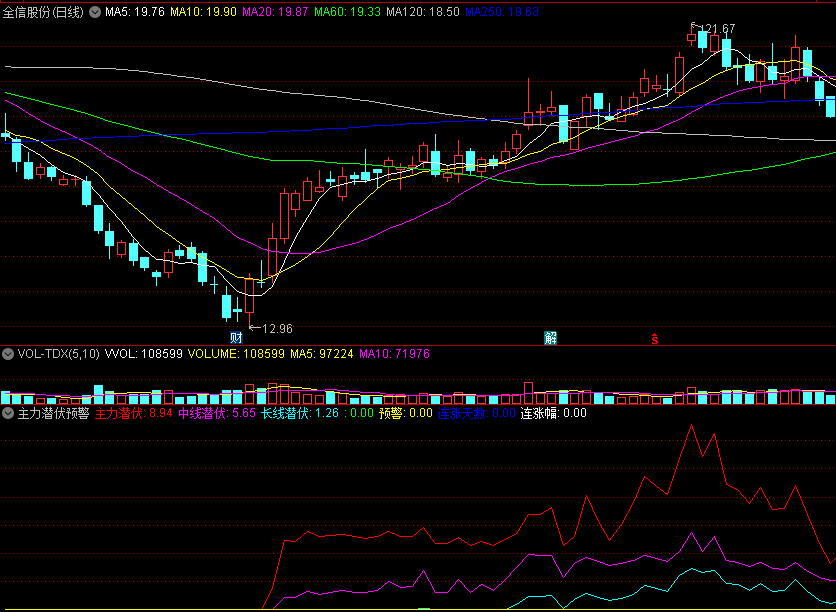Click the MA5: 19.76 label

[x=134, y=12]
